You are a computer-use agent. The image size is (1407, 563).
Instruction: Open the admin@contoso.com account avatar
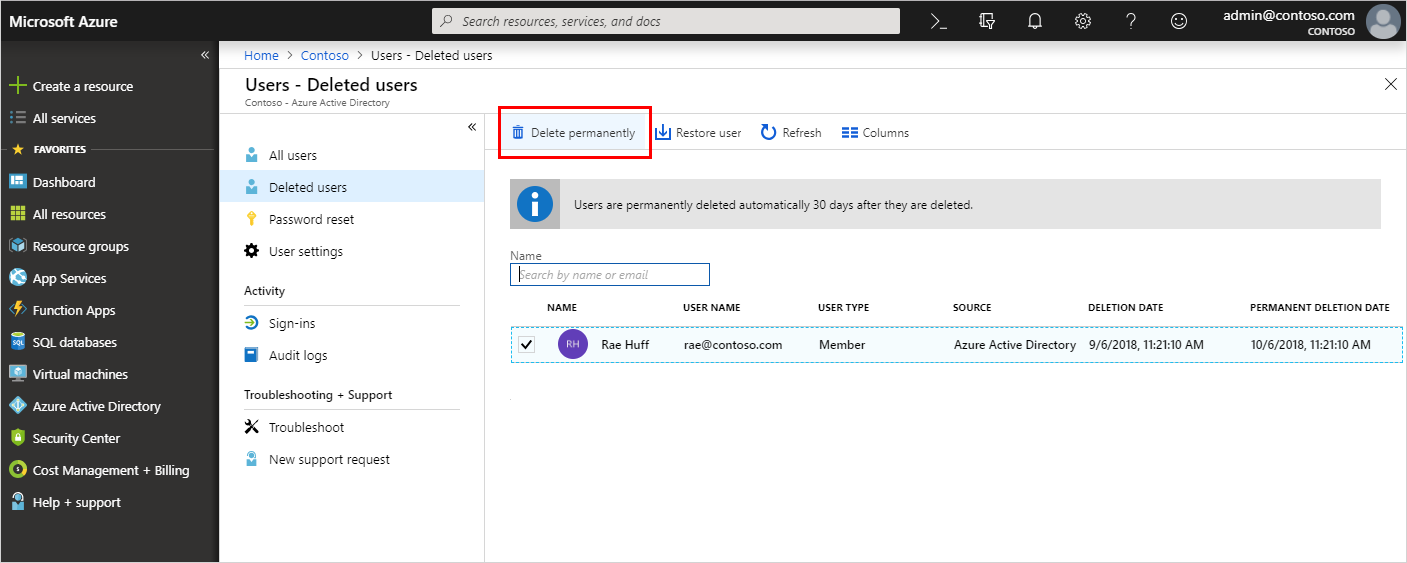tap(1383, 21)
